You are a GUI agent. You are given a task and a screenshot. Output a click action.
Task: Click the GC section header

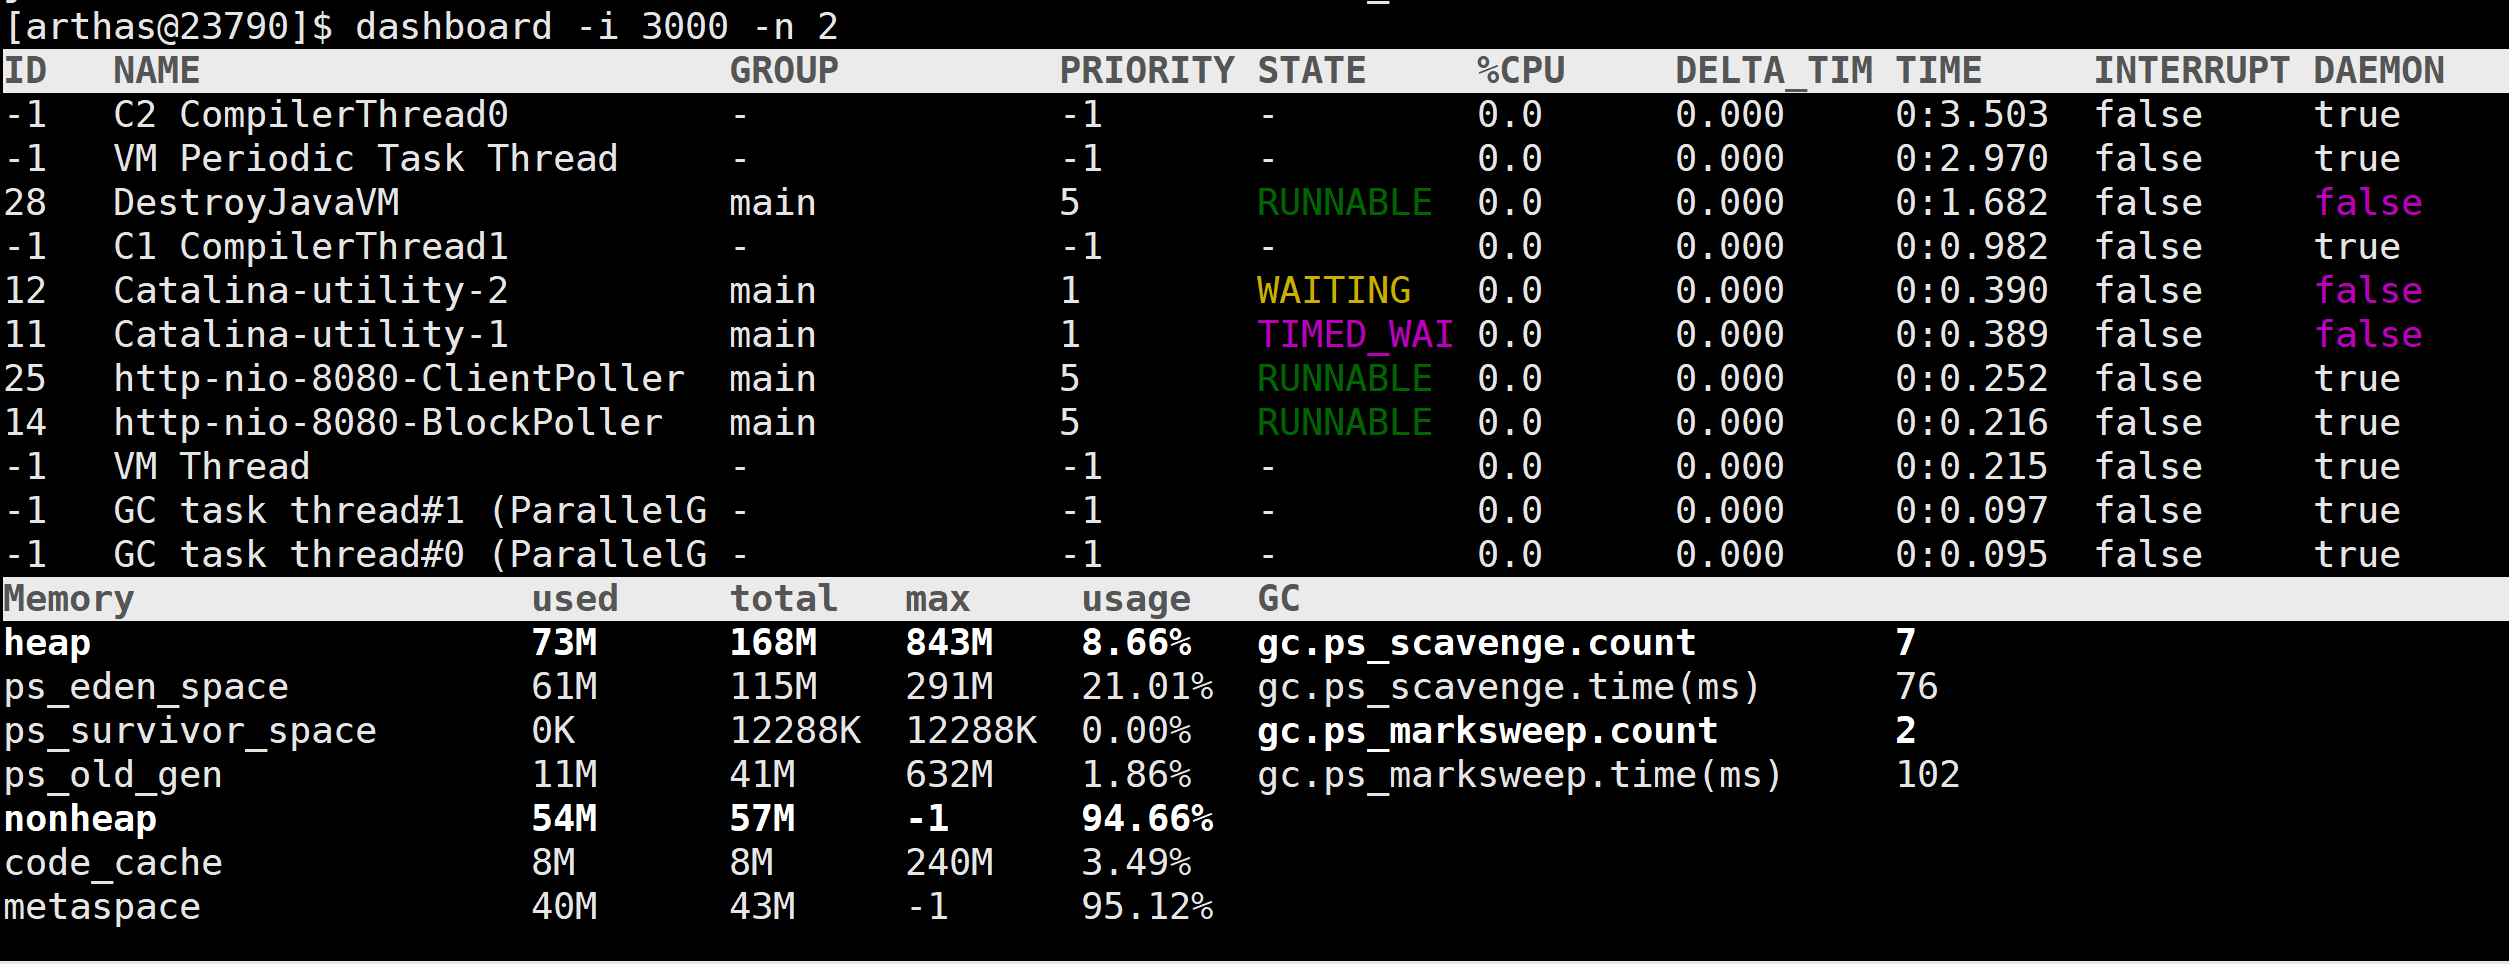[1279, 598]
